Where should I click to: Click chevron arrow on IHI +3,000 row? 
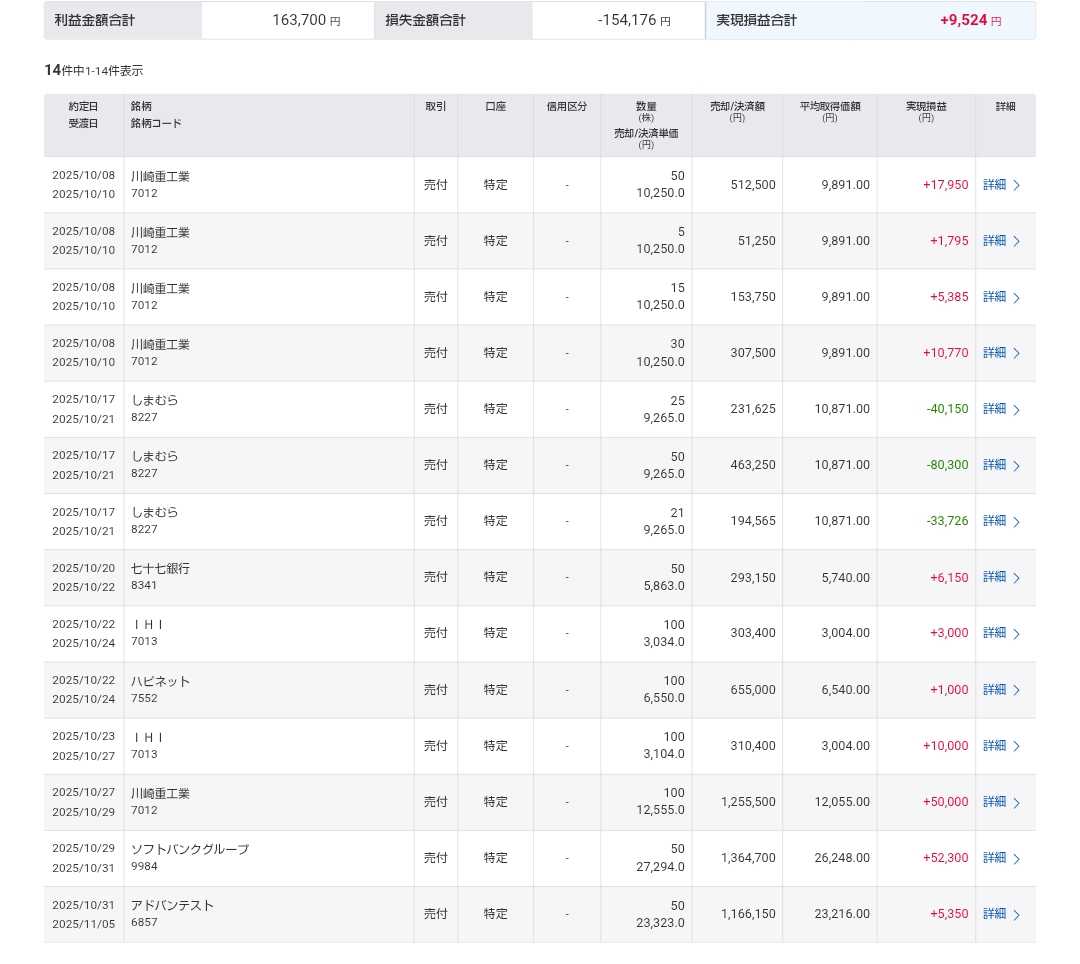[1017, 633]
